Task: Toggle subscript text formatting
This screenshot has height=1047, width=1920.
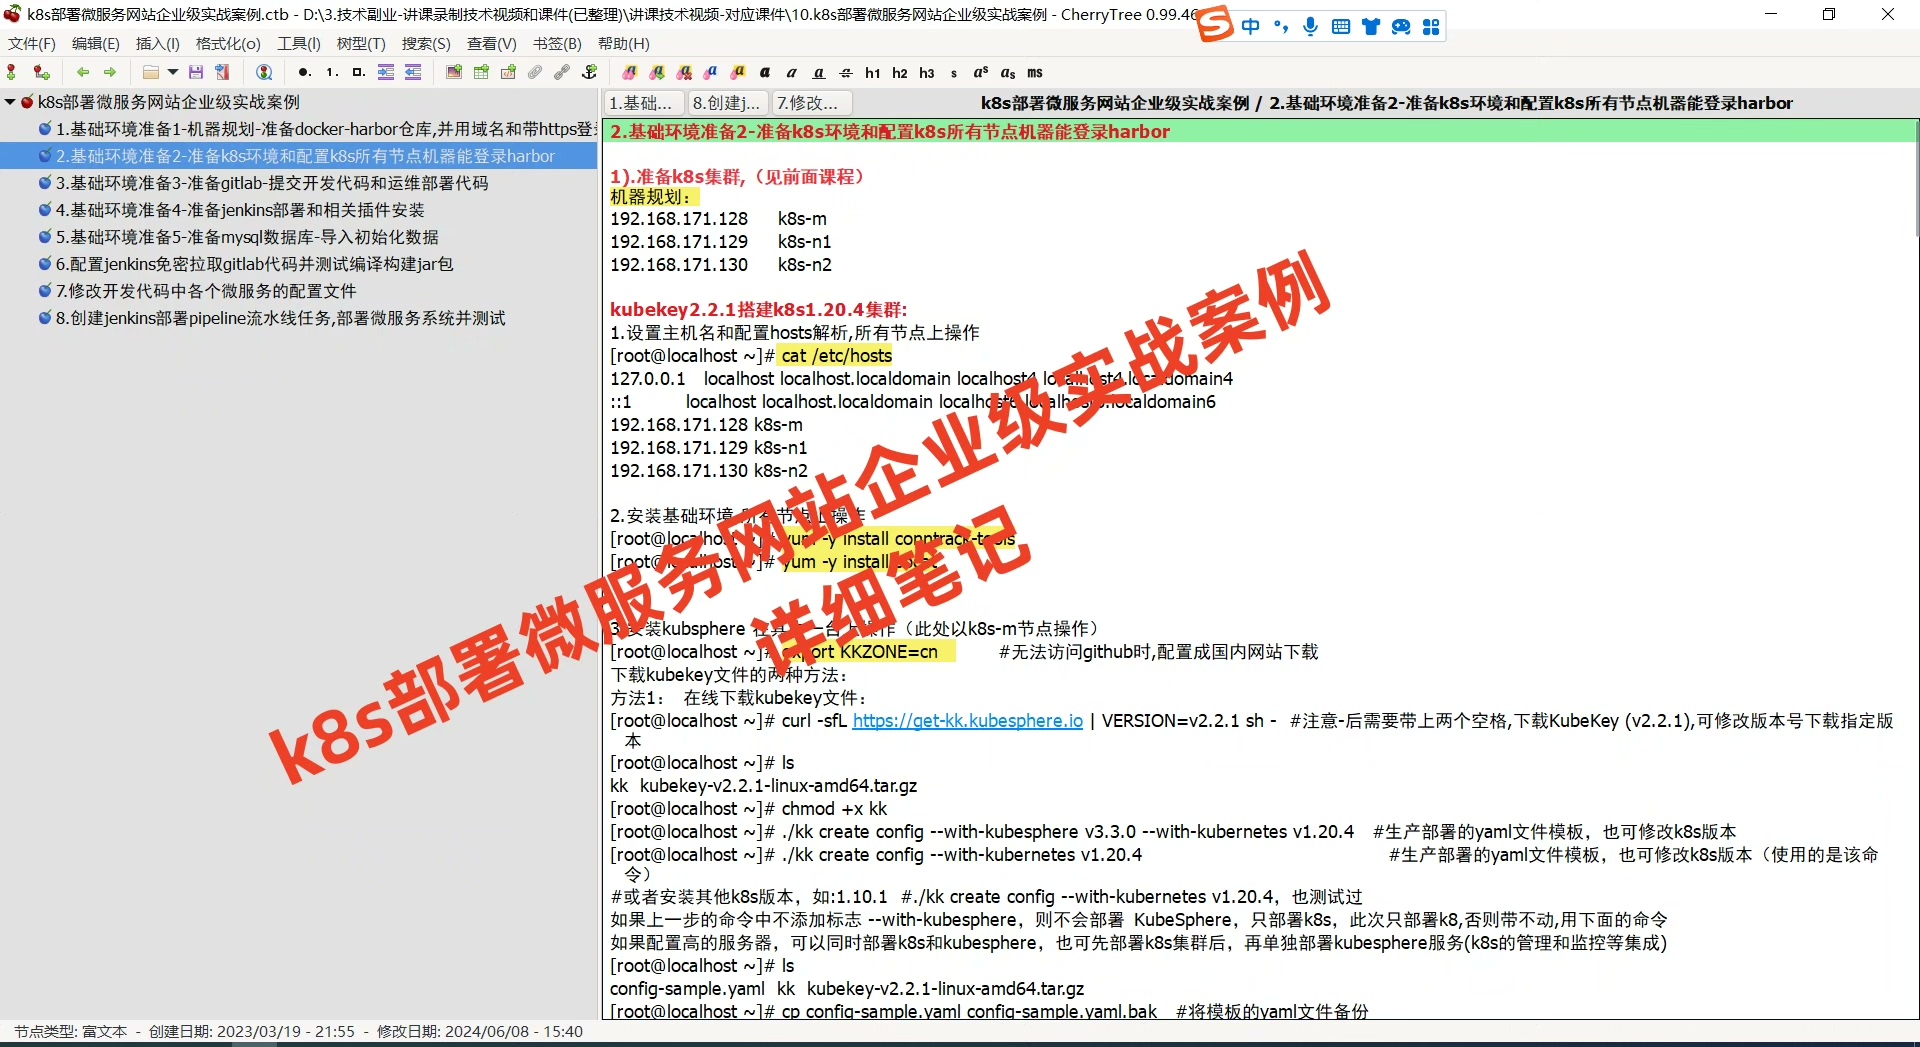Action: coord(1008,72)
